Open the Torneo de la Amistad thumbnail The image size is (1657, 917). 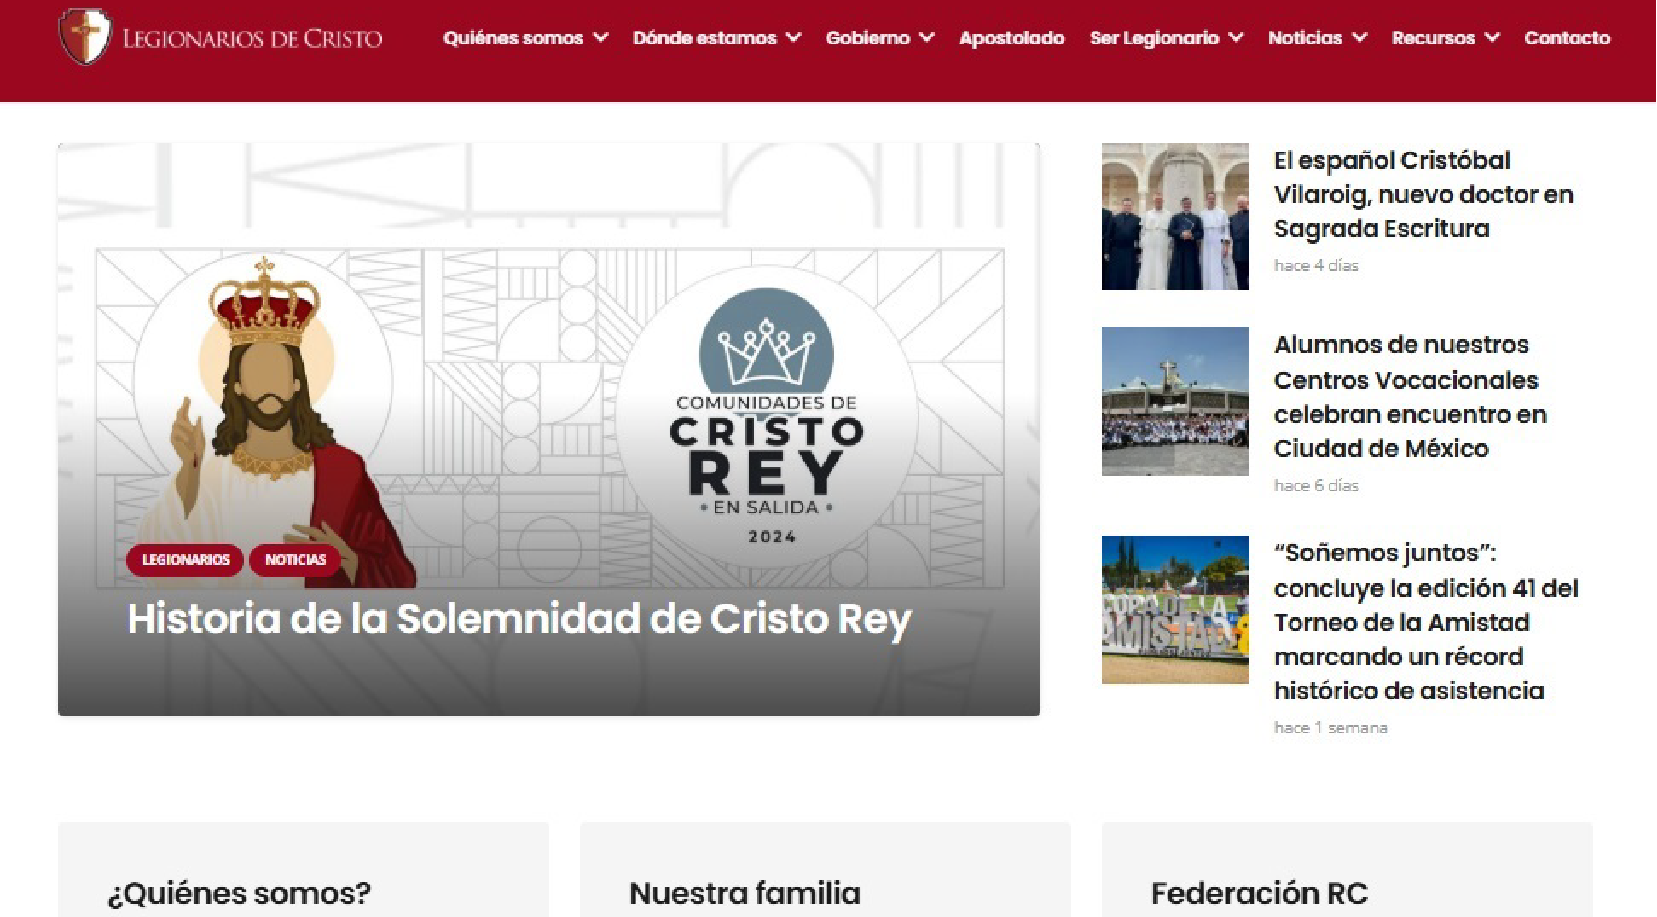point(1175,610)
